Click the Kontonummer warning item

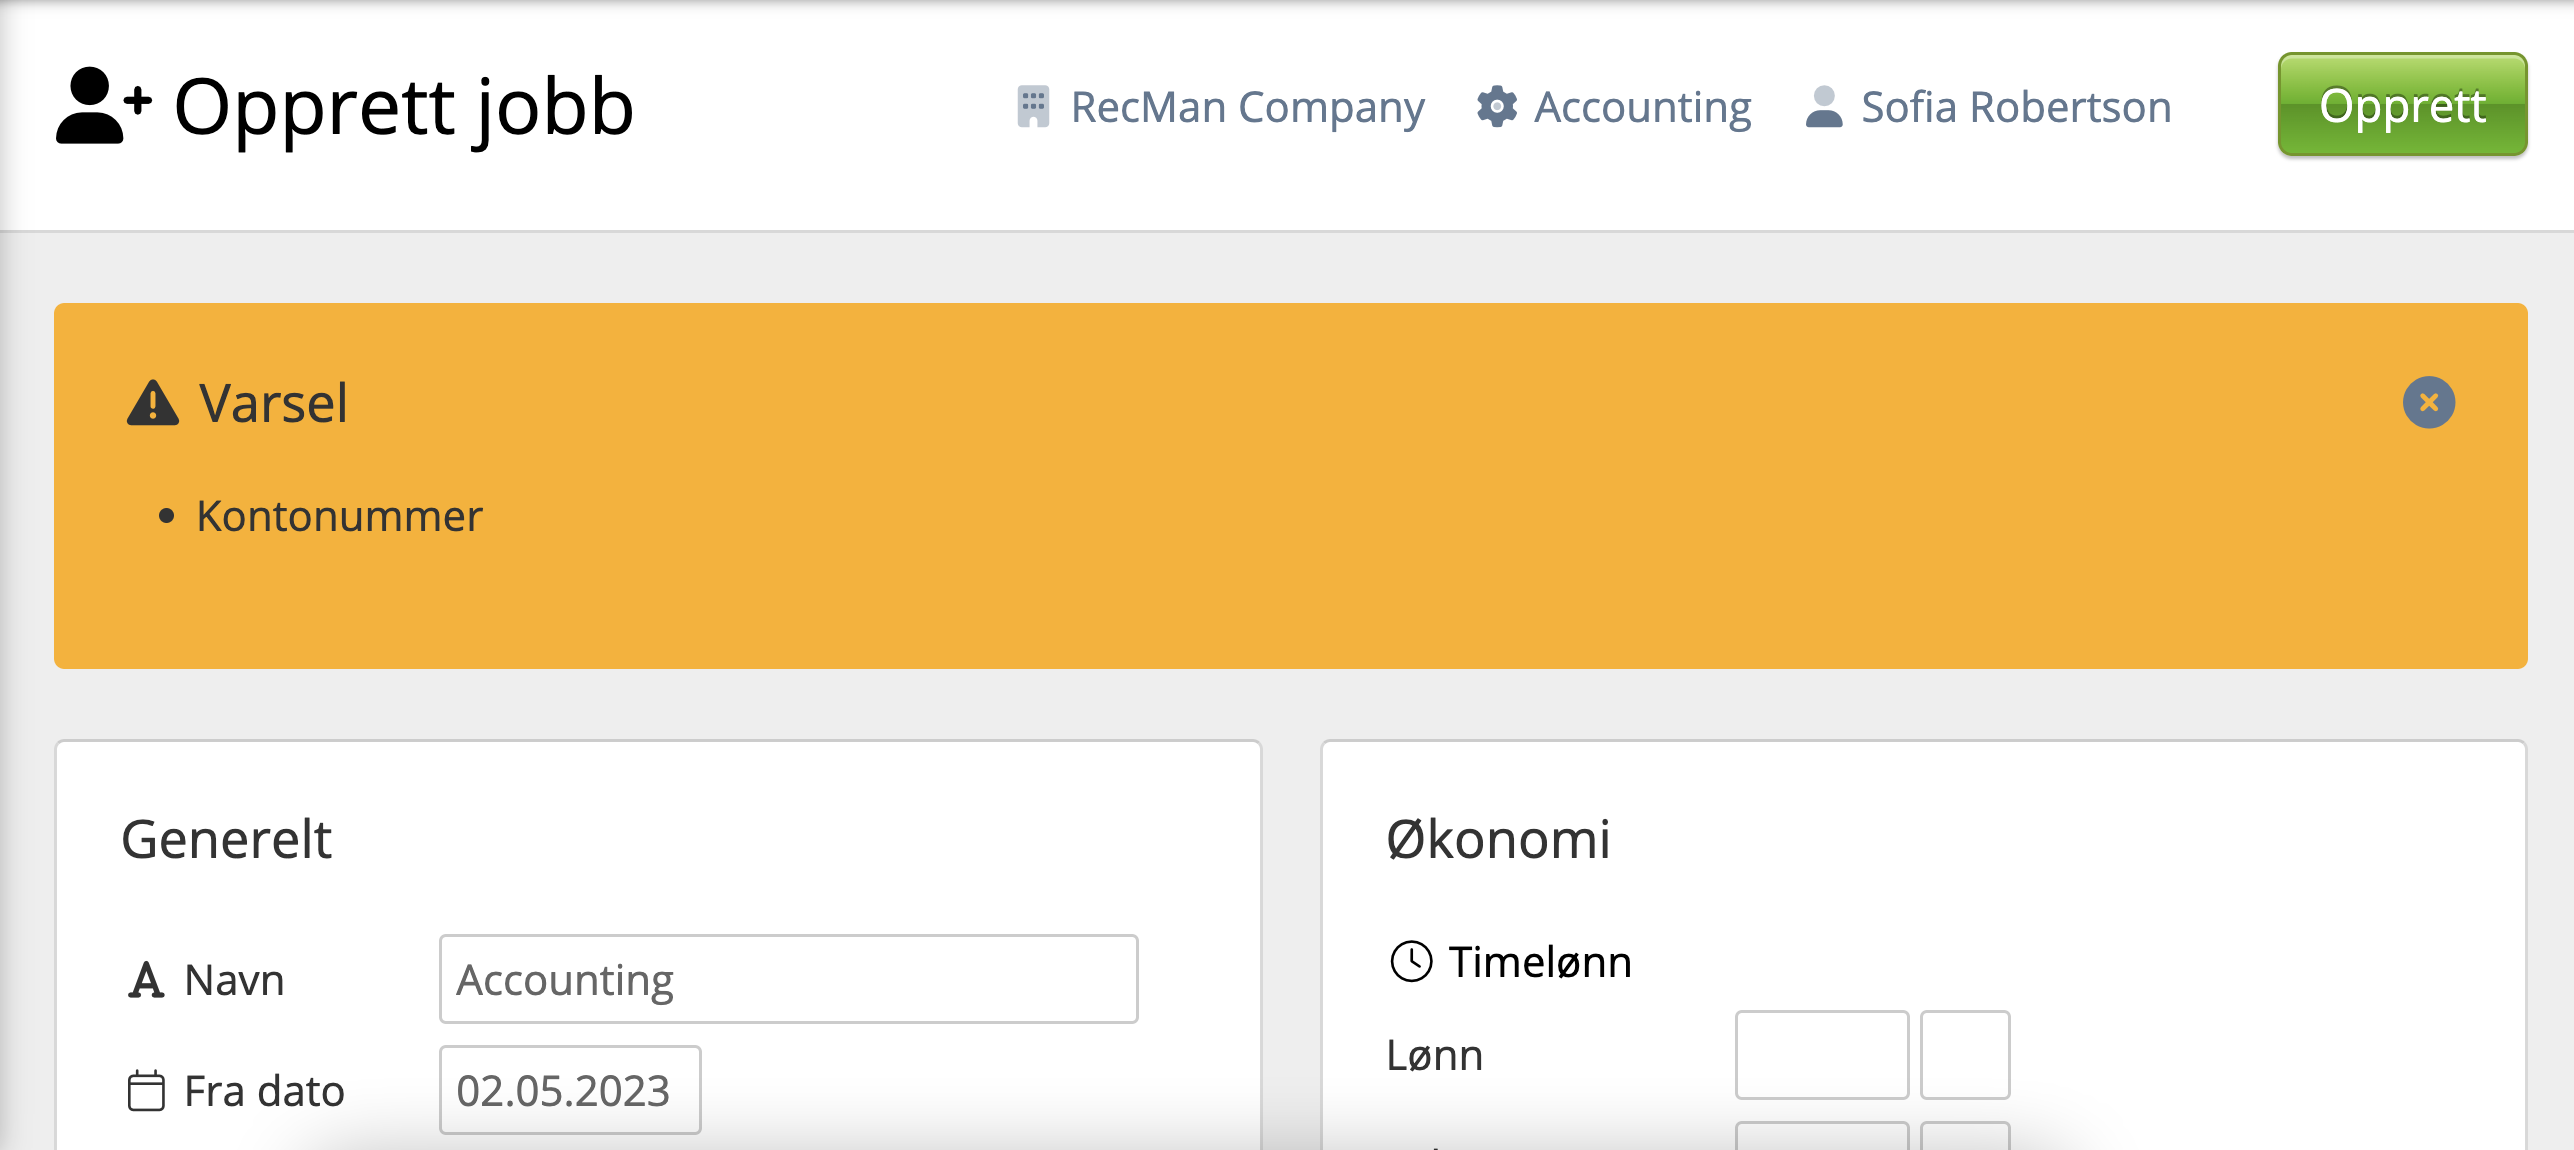click(x=339, y=516)
